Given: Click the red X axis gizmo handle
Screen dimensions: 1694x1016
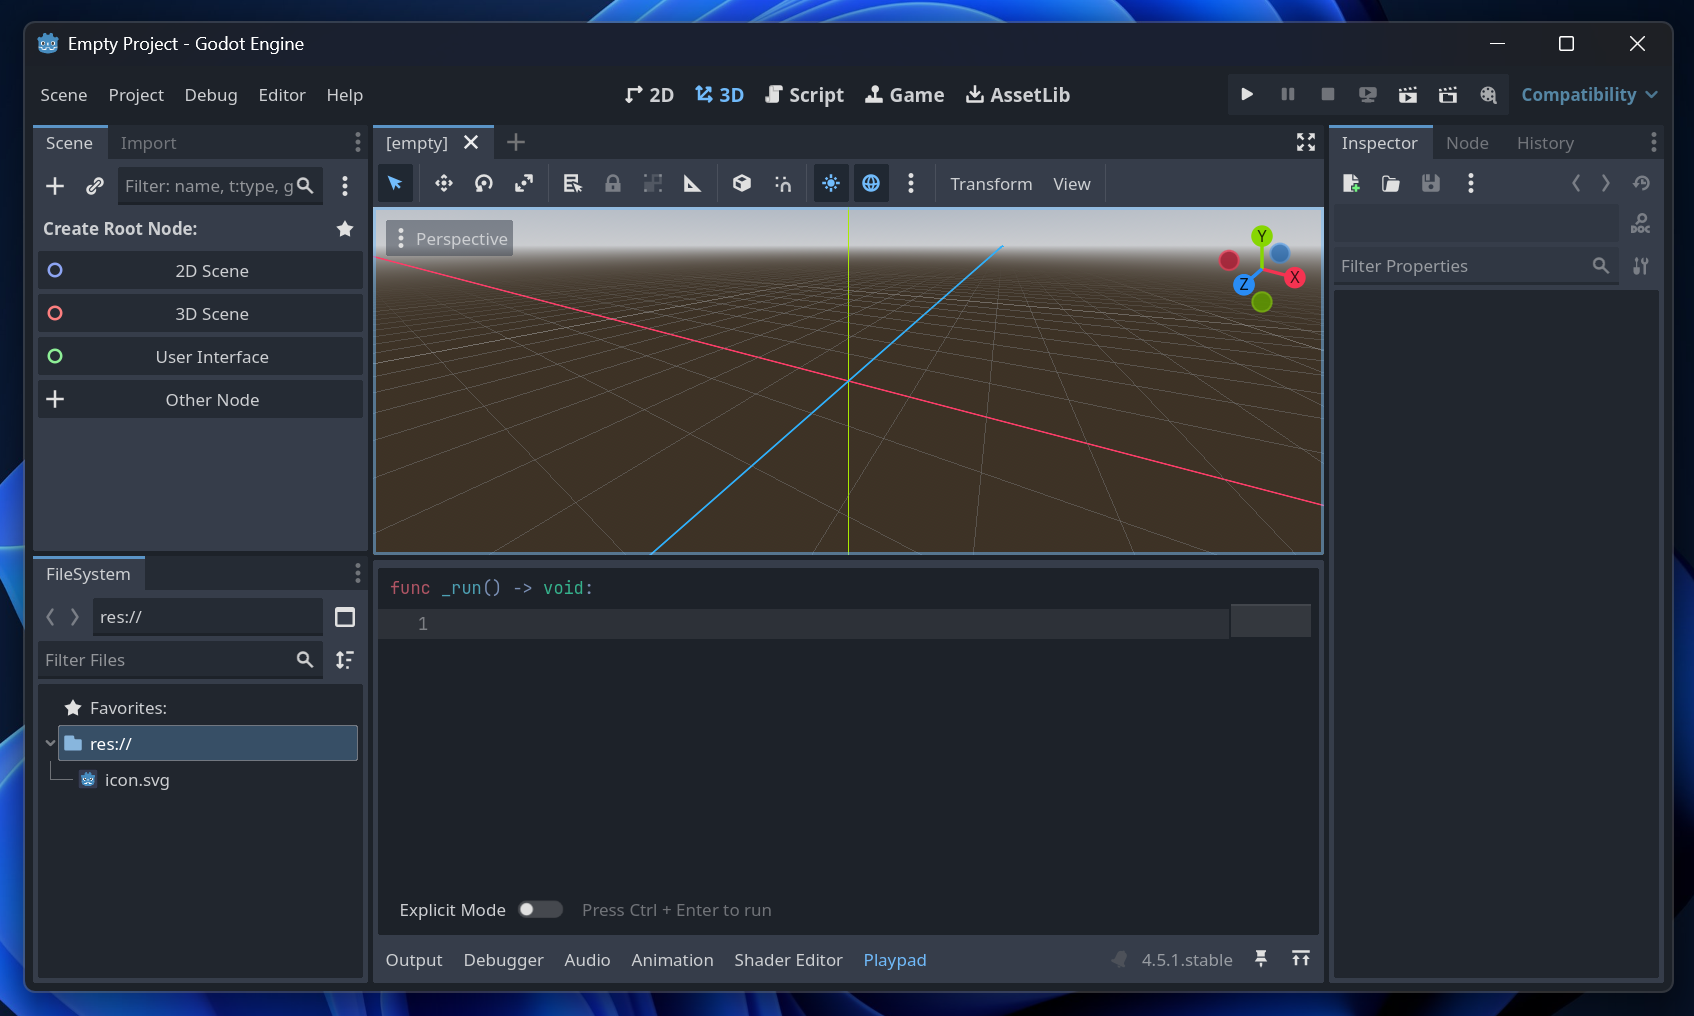Looking at the screenshot, I should click(x=1295, y=278).
